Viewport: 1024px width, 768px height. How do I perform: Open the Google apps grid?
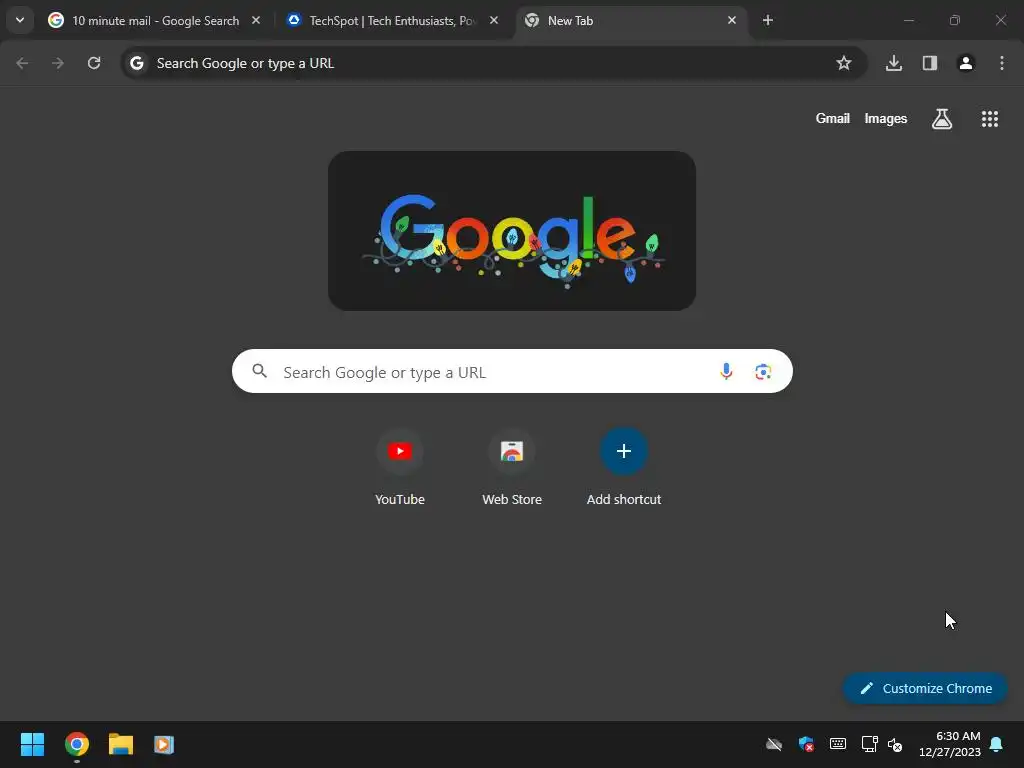point(990,119)
